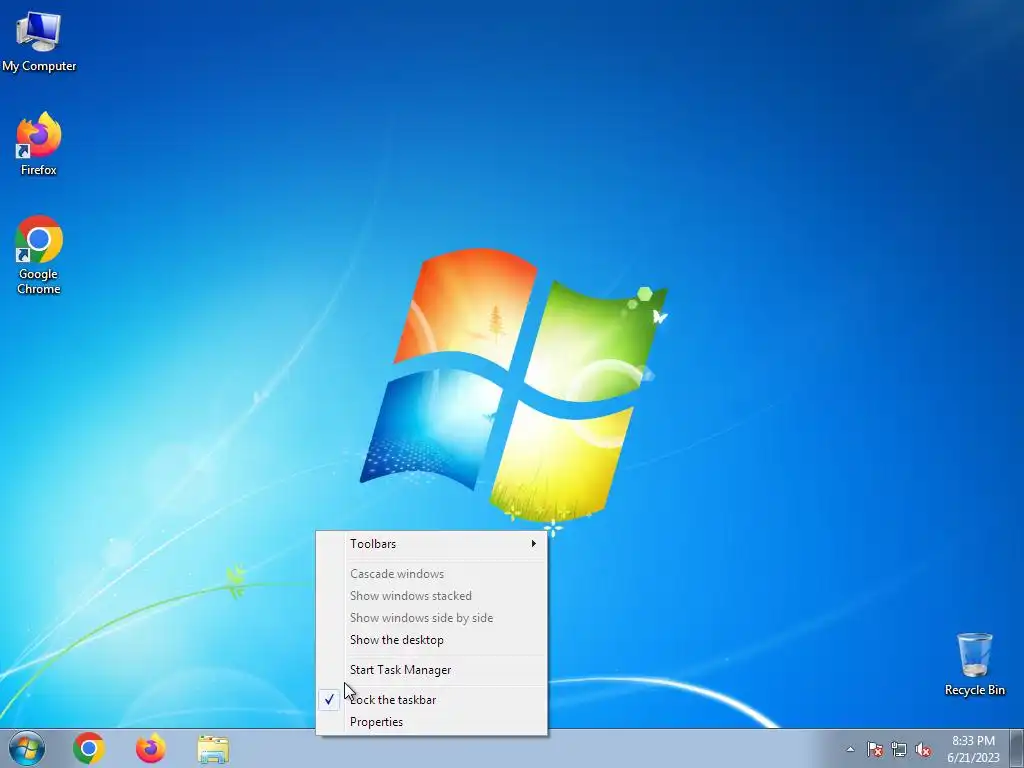
Task: Click grayed Cascade windows entry
Action: (x=432, y=573)
